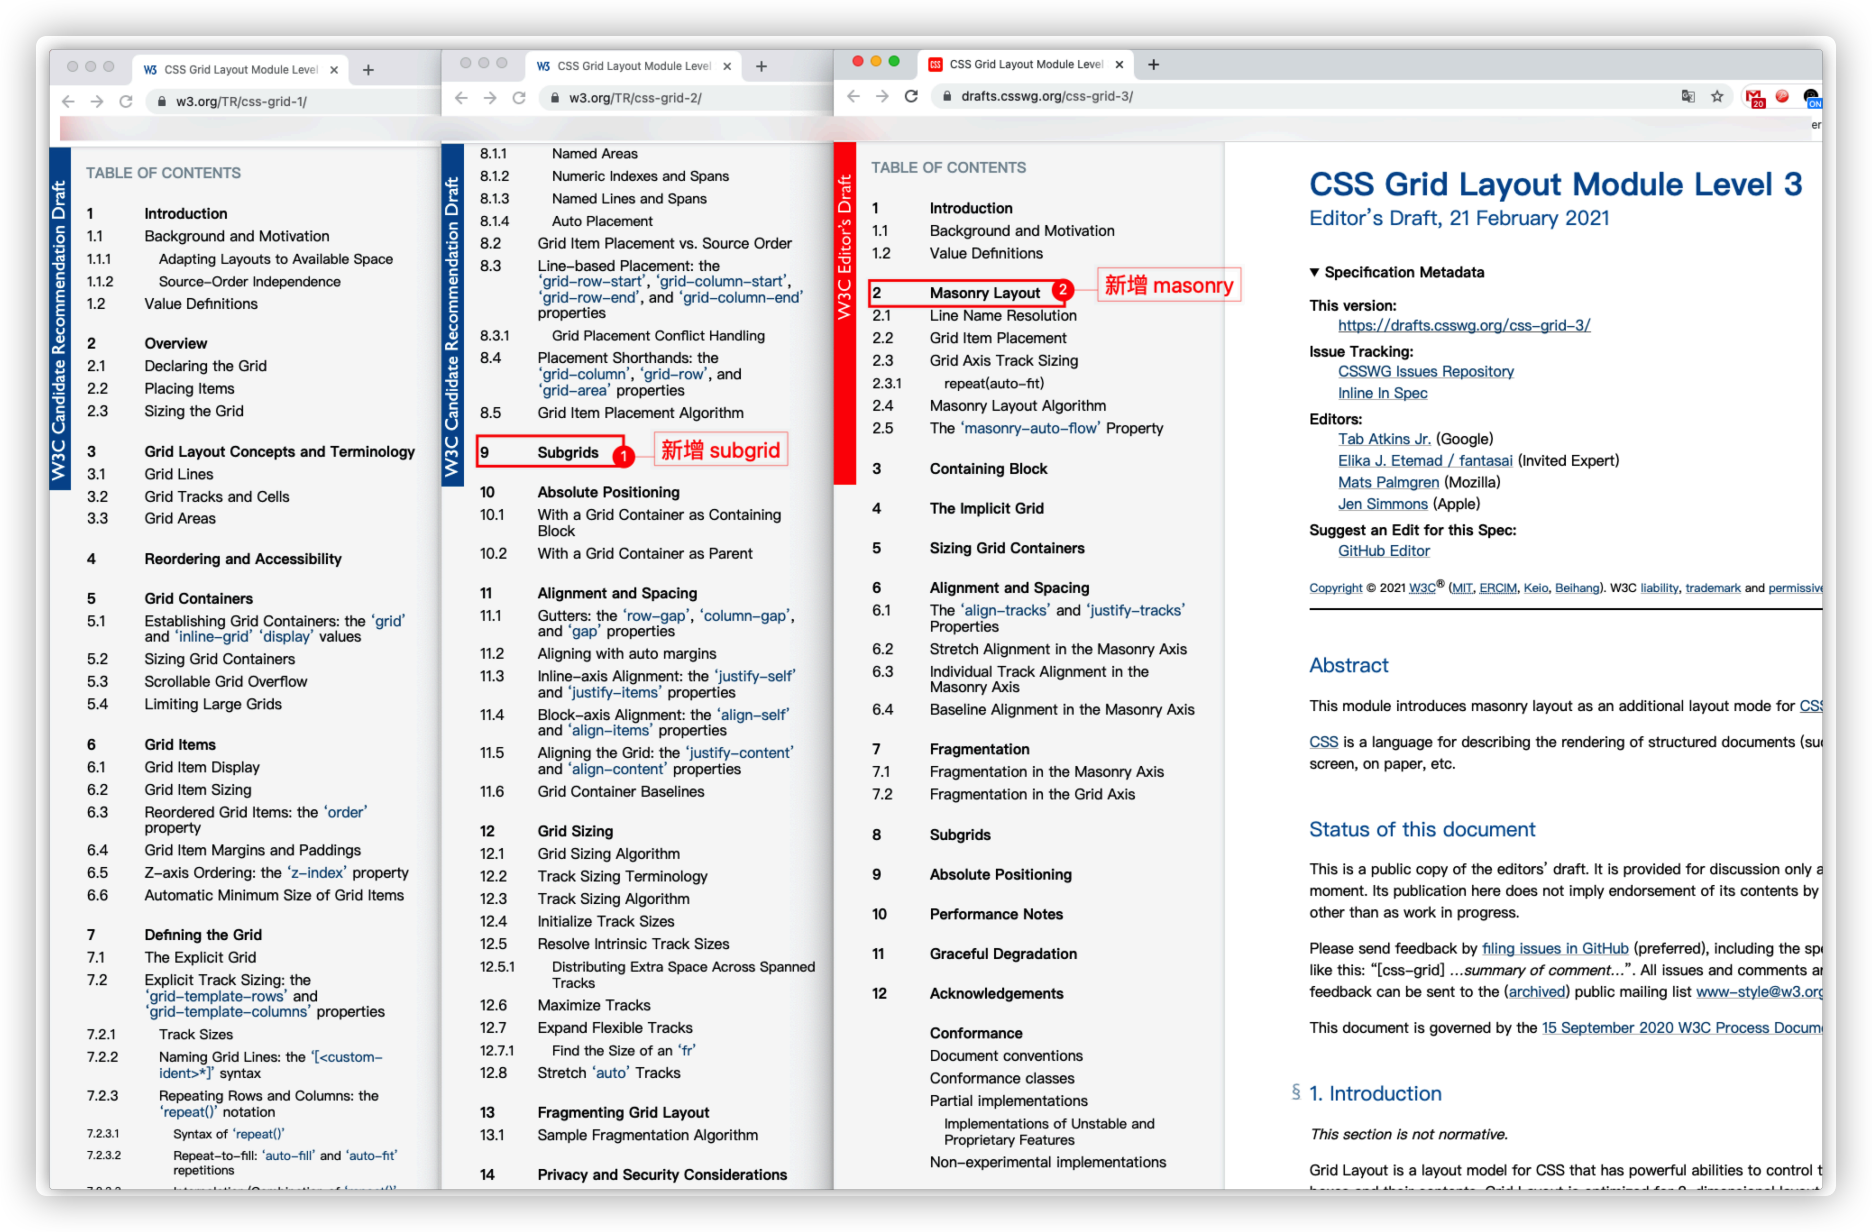The width and height of the screenshot is (1872, 1232).
Task: Open Jen Simmons editor link
Action: [x=1383, y=504]
